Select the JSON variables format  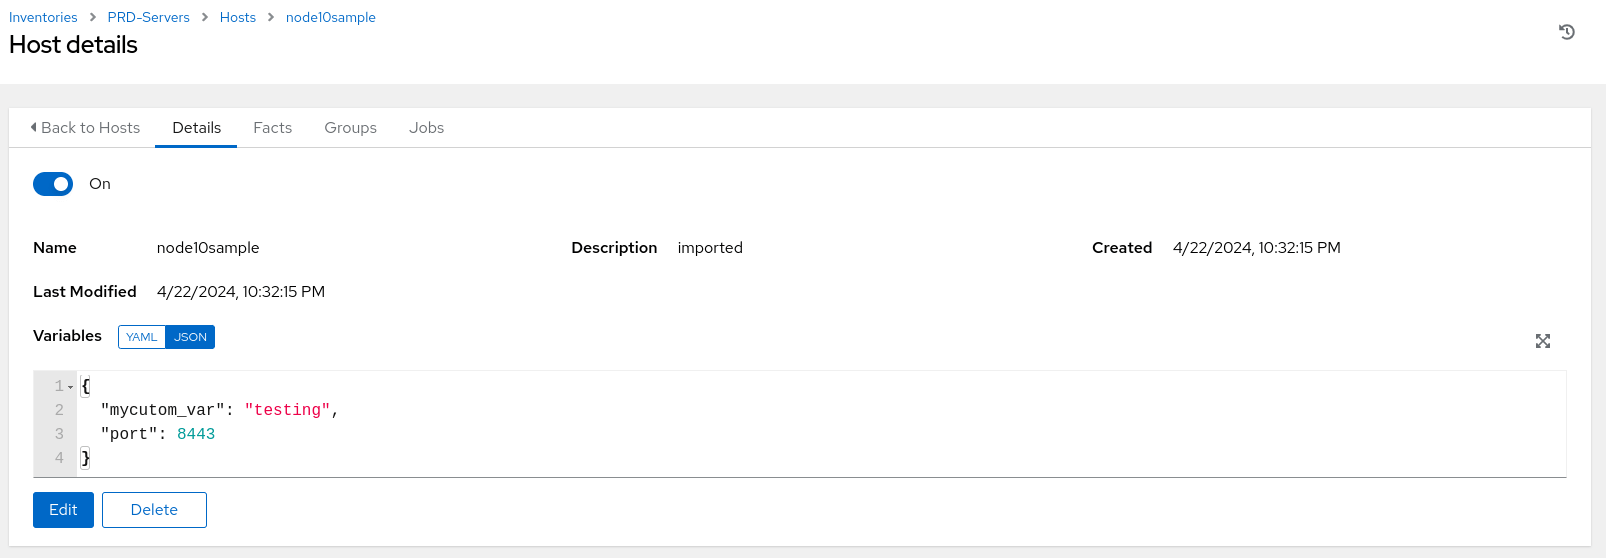(x=190, y=337)
